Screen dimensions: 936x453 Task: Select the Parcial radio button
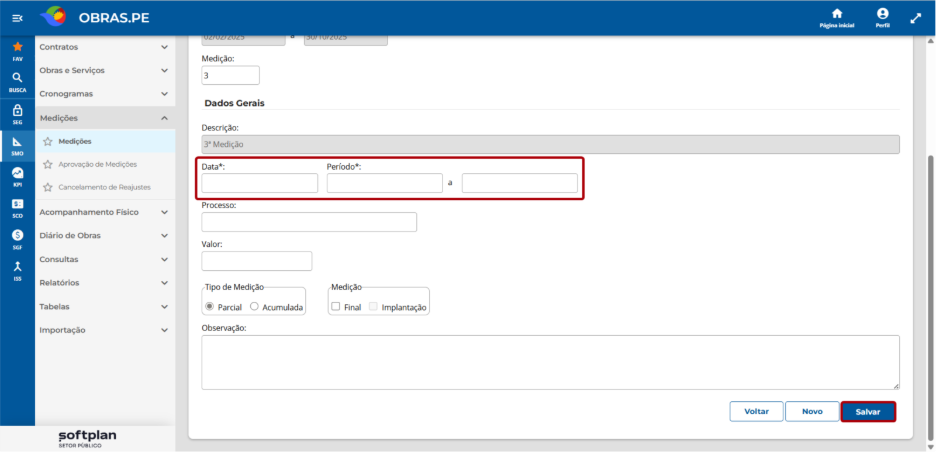210,307
